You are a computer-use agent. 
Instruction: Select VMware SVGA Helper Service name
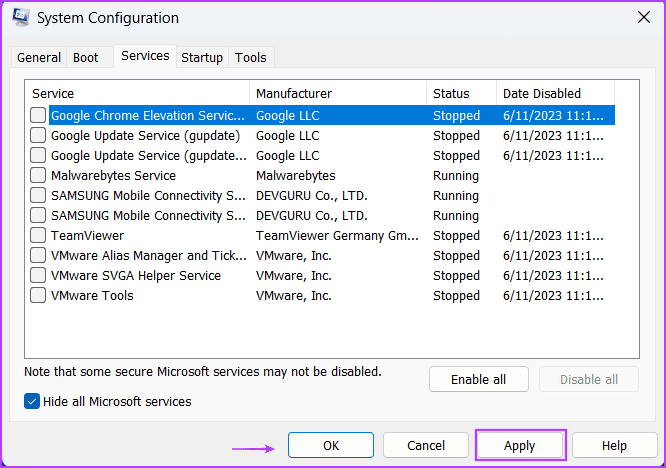coord(136,275)
